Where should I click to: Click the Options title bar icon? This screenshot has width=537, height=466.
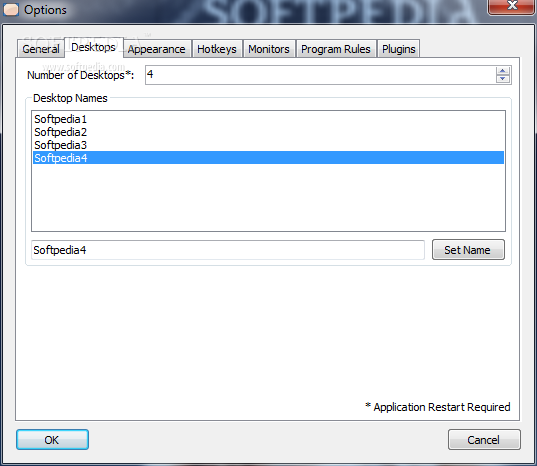11,10
